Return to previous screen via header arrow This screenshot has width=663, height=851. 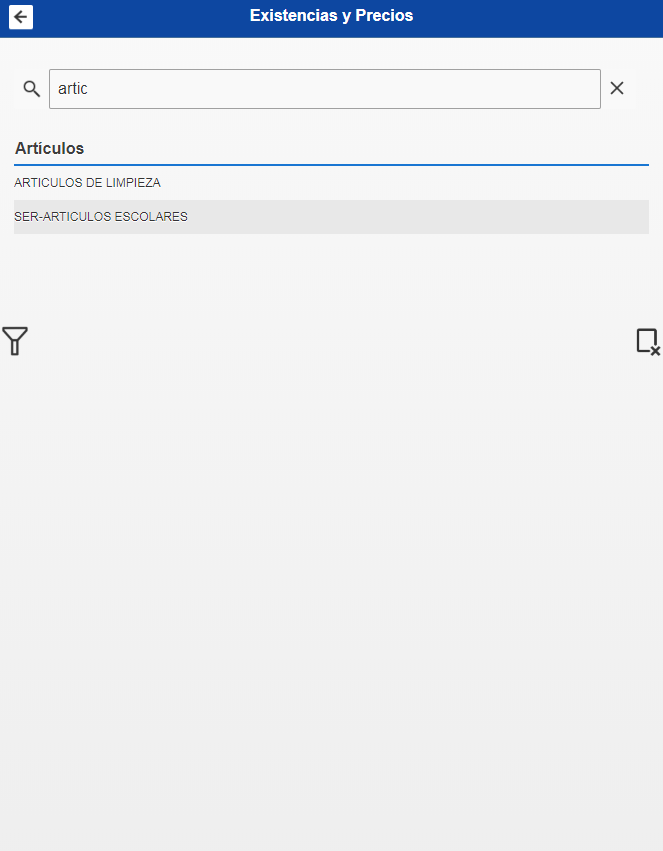coord(21,17)
